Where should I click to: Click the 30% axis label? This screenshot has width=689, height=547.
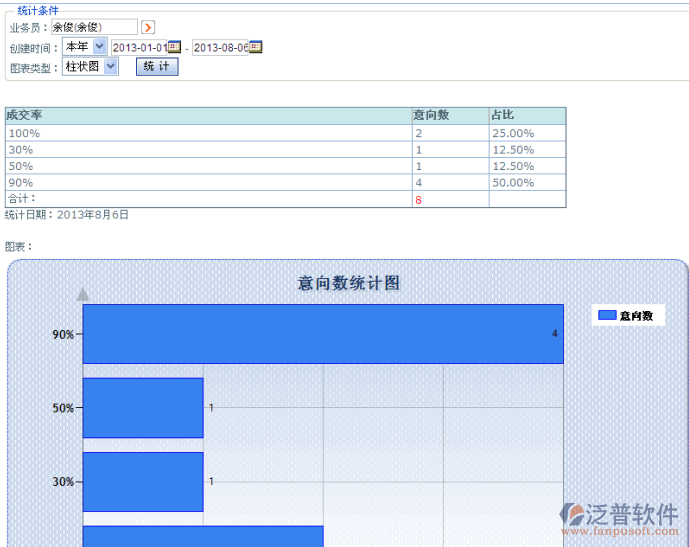pos(63,482)
